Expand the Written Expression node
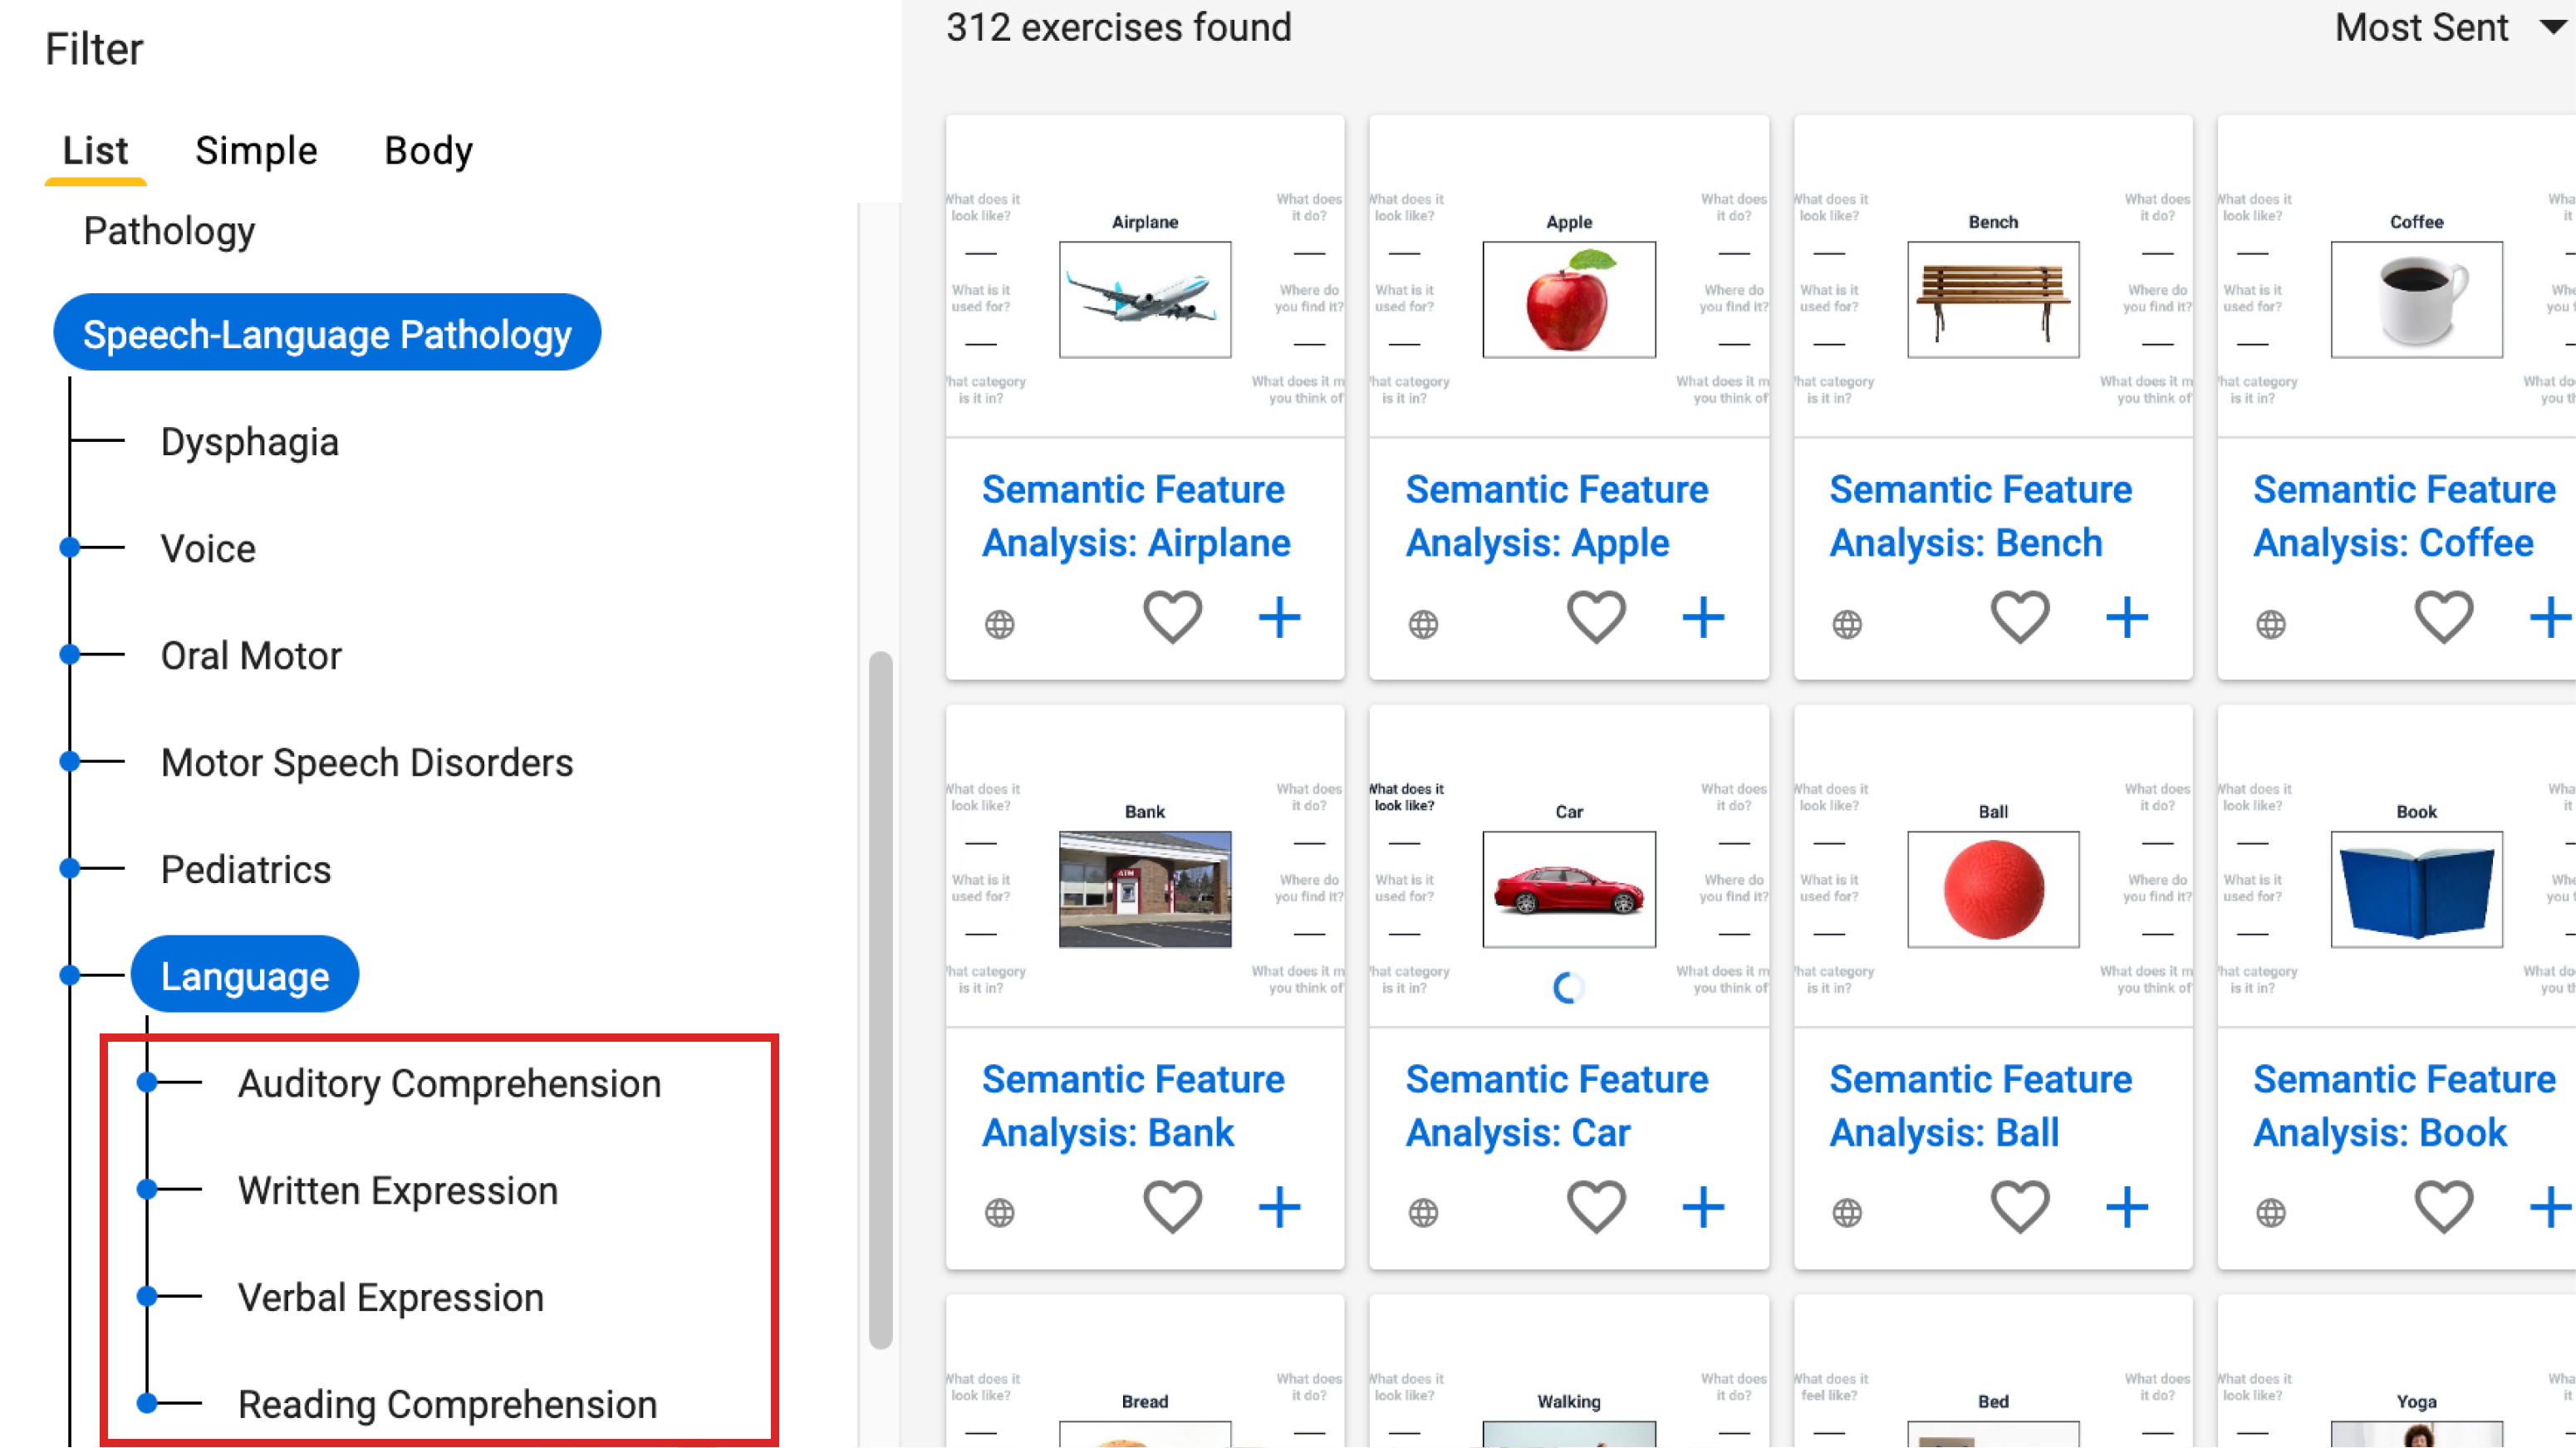The width and height of the screenshot is (2576, 1448). click(x=147, y=1190)
